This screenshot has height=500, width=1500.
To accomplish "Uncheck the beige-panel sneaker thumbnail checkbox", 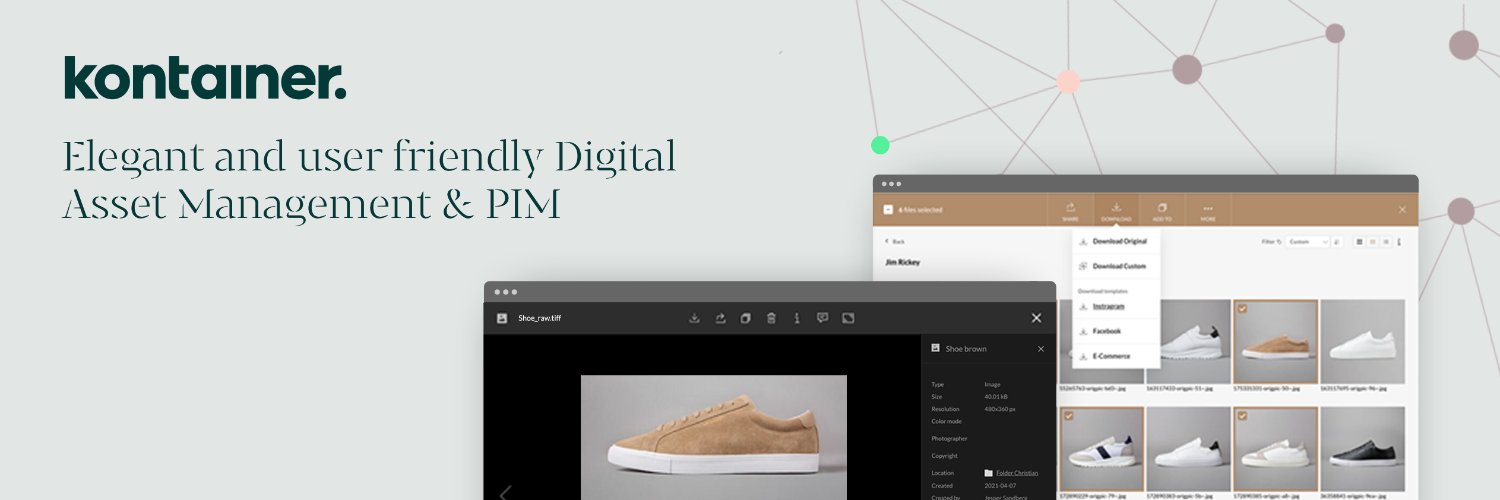I will (1242, 415).
